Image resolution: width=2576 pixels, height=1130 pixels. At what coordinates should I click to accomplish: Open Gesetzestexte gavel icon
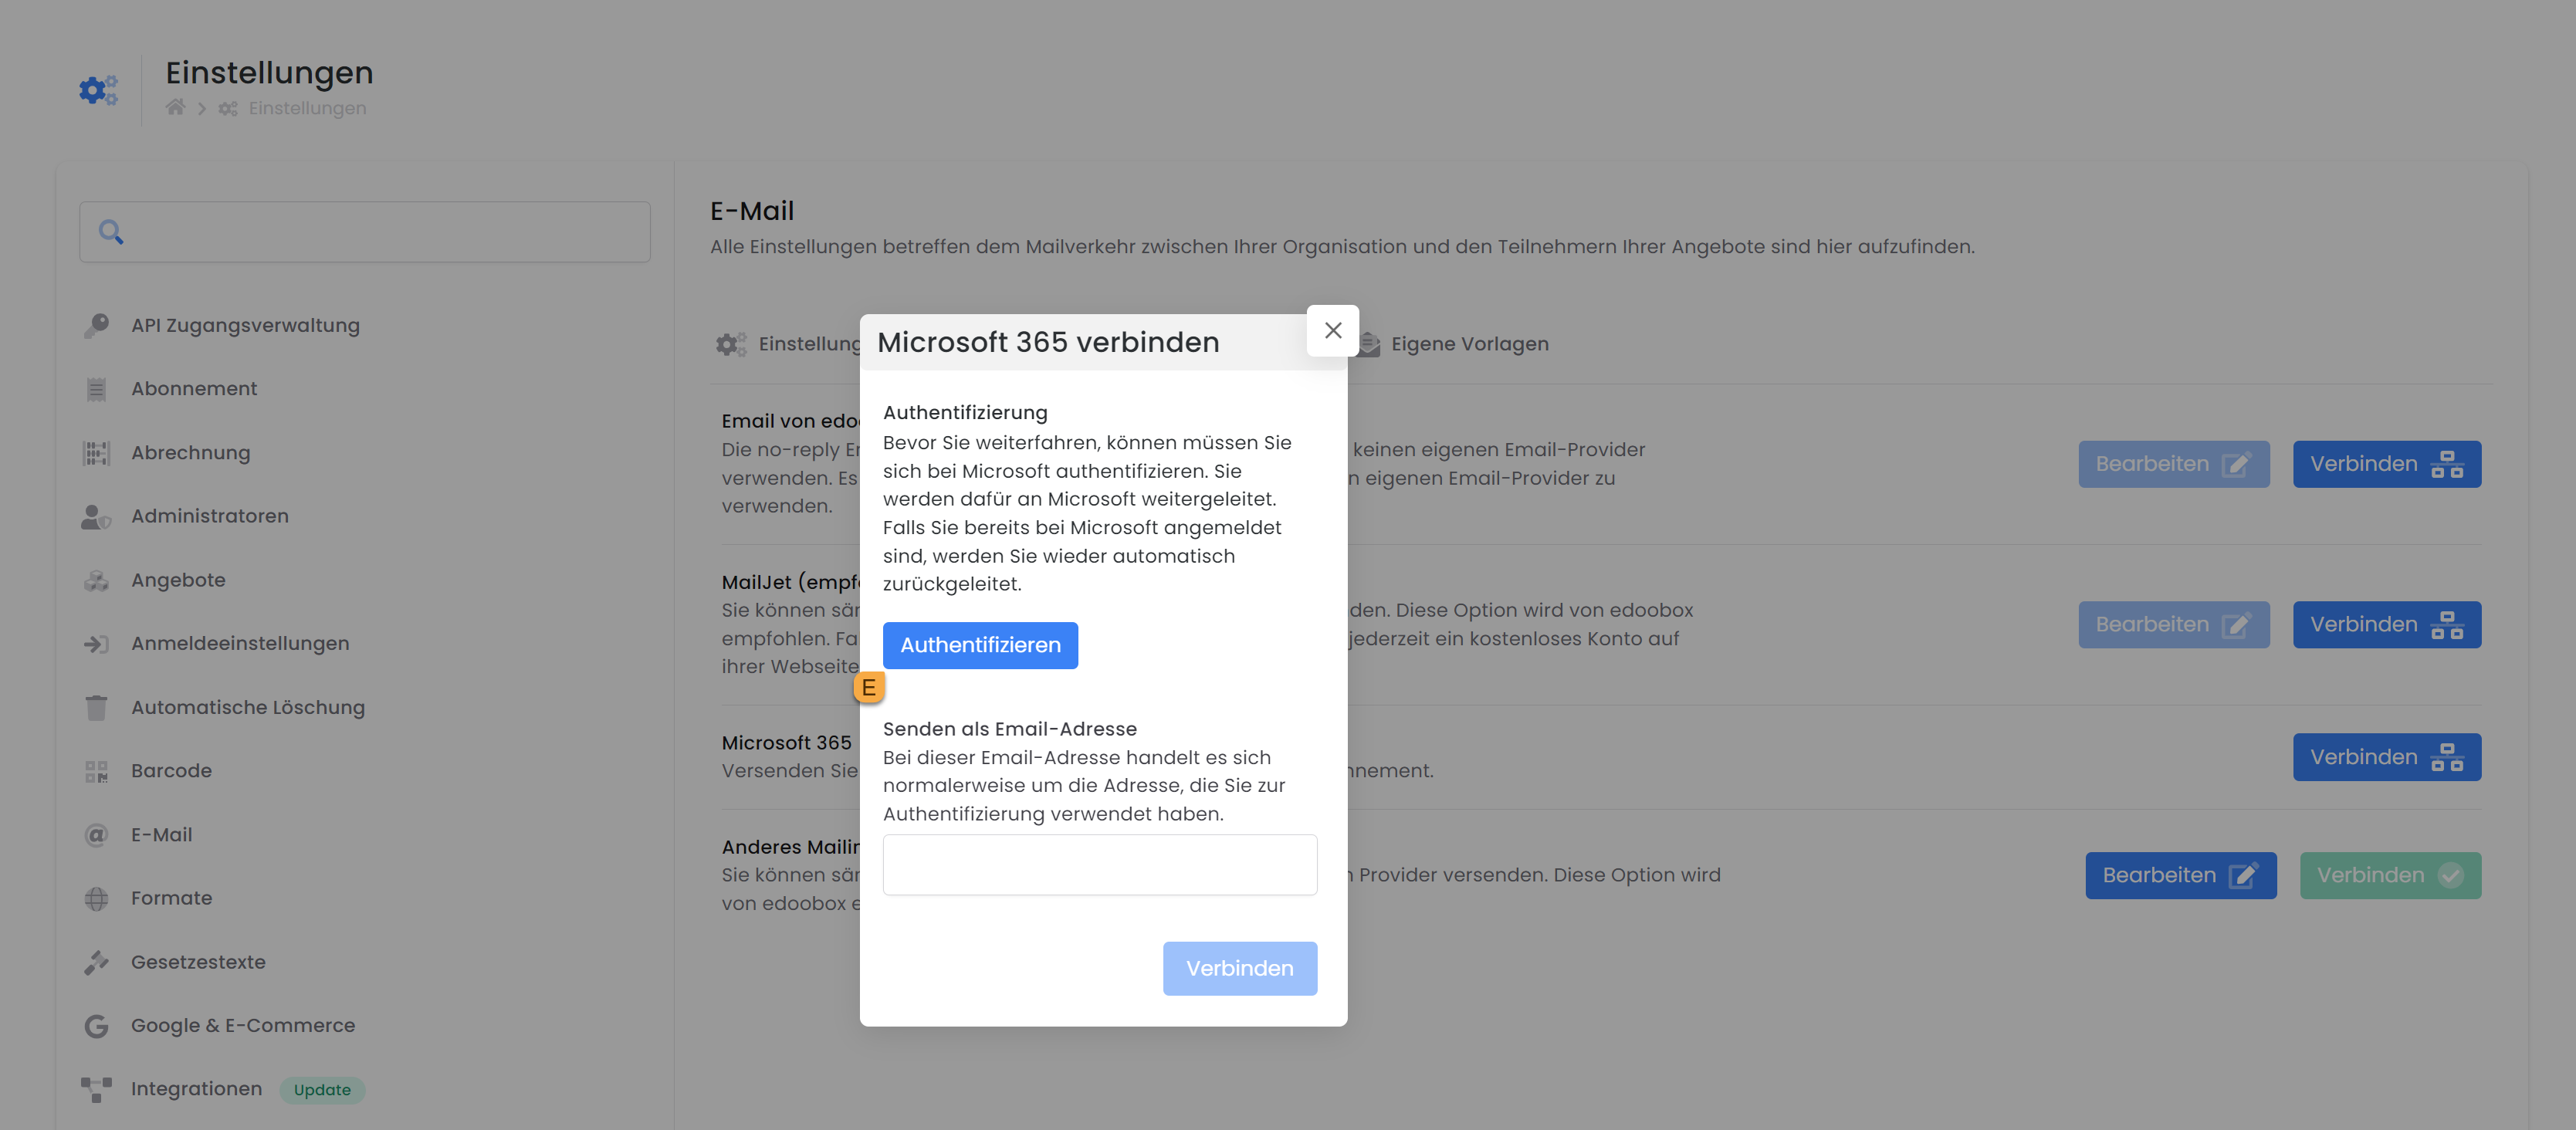click(x=96, y=962)
